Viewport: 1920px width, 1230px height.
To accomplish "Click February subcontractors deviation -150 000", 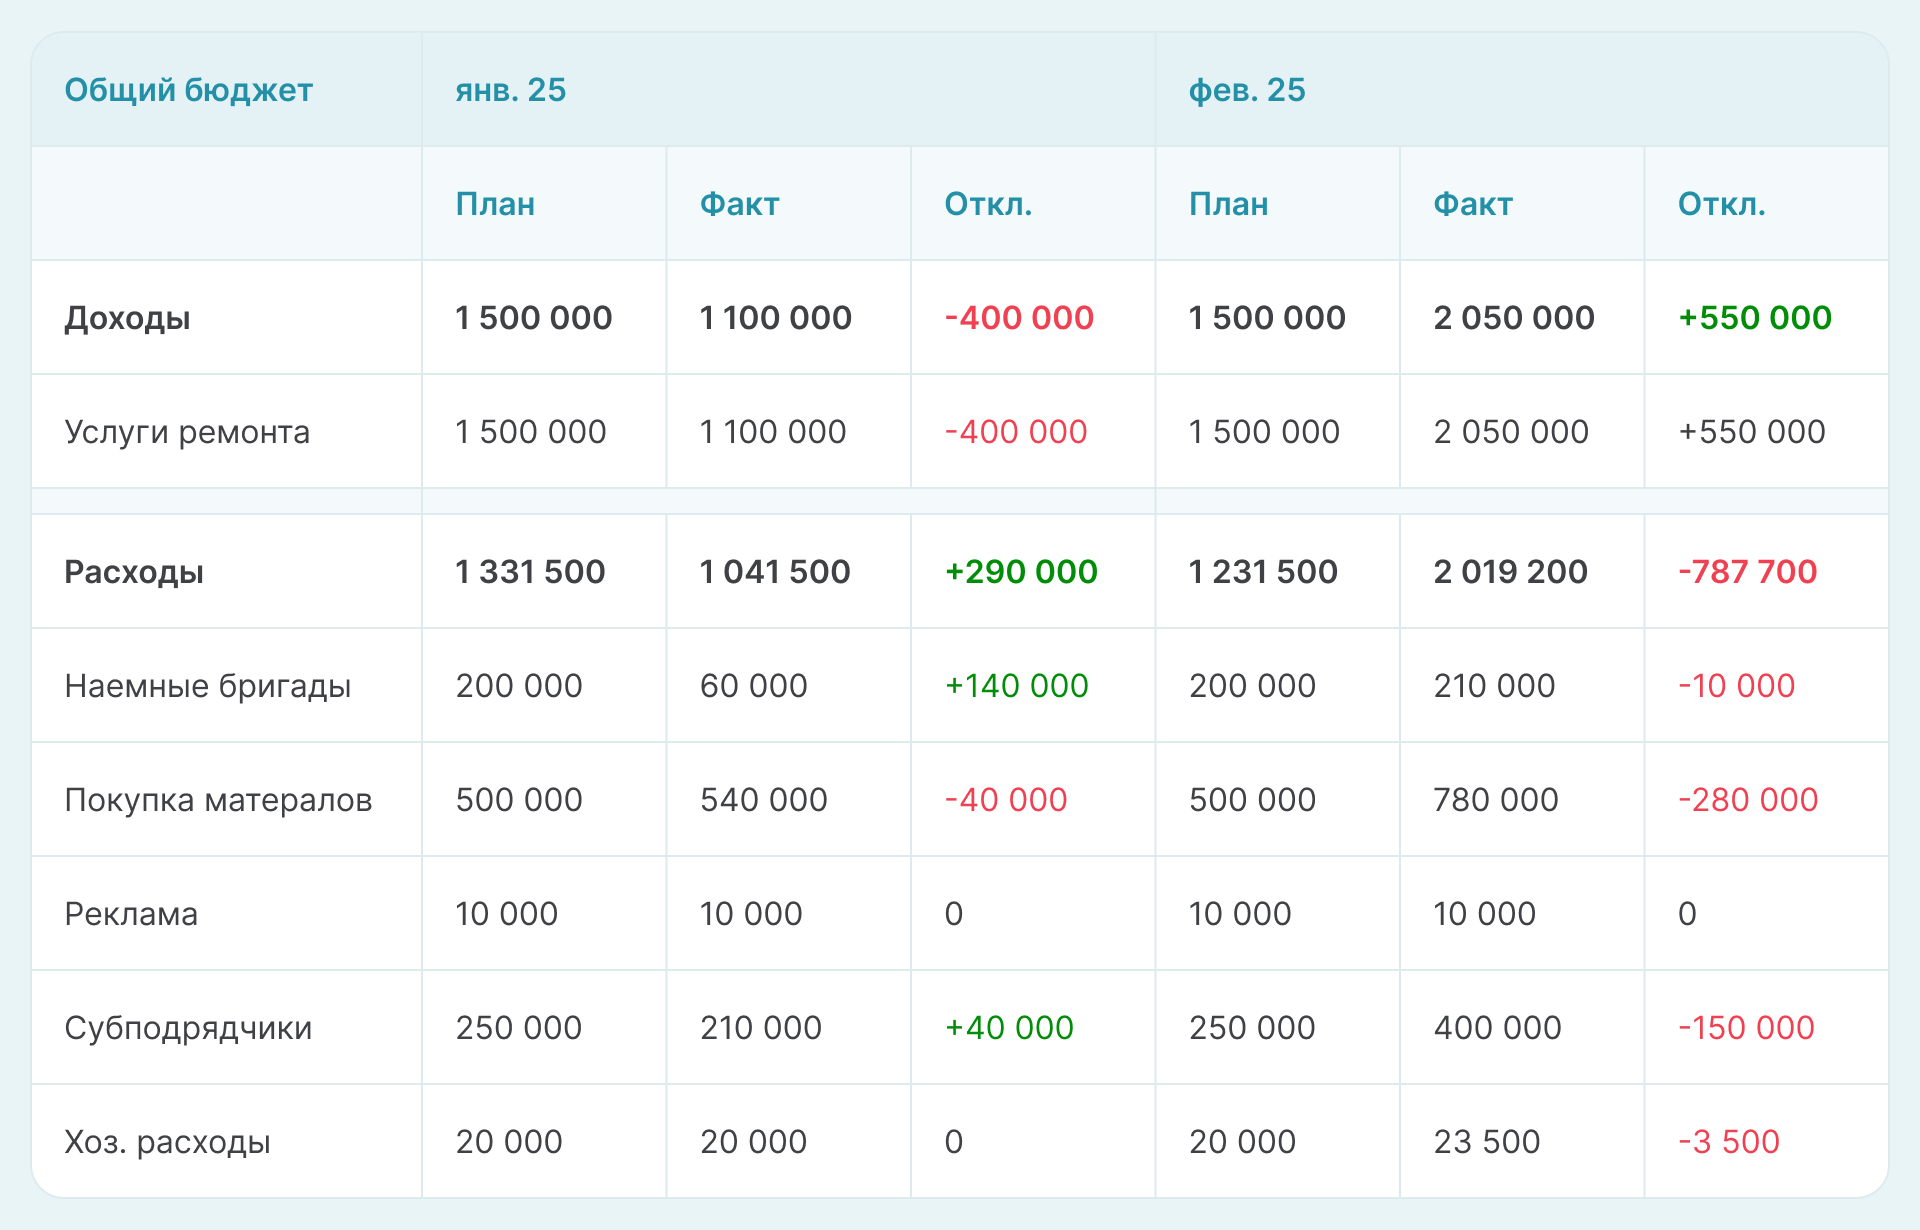I will point(1746,1028).
